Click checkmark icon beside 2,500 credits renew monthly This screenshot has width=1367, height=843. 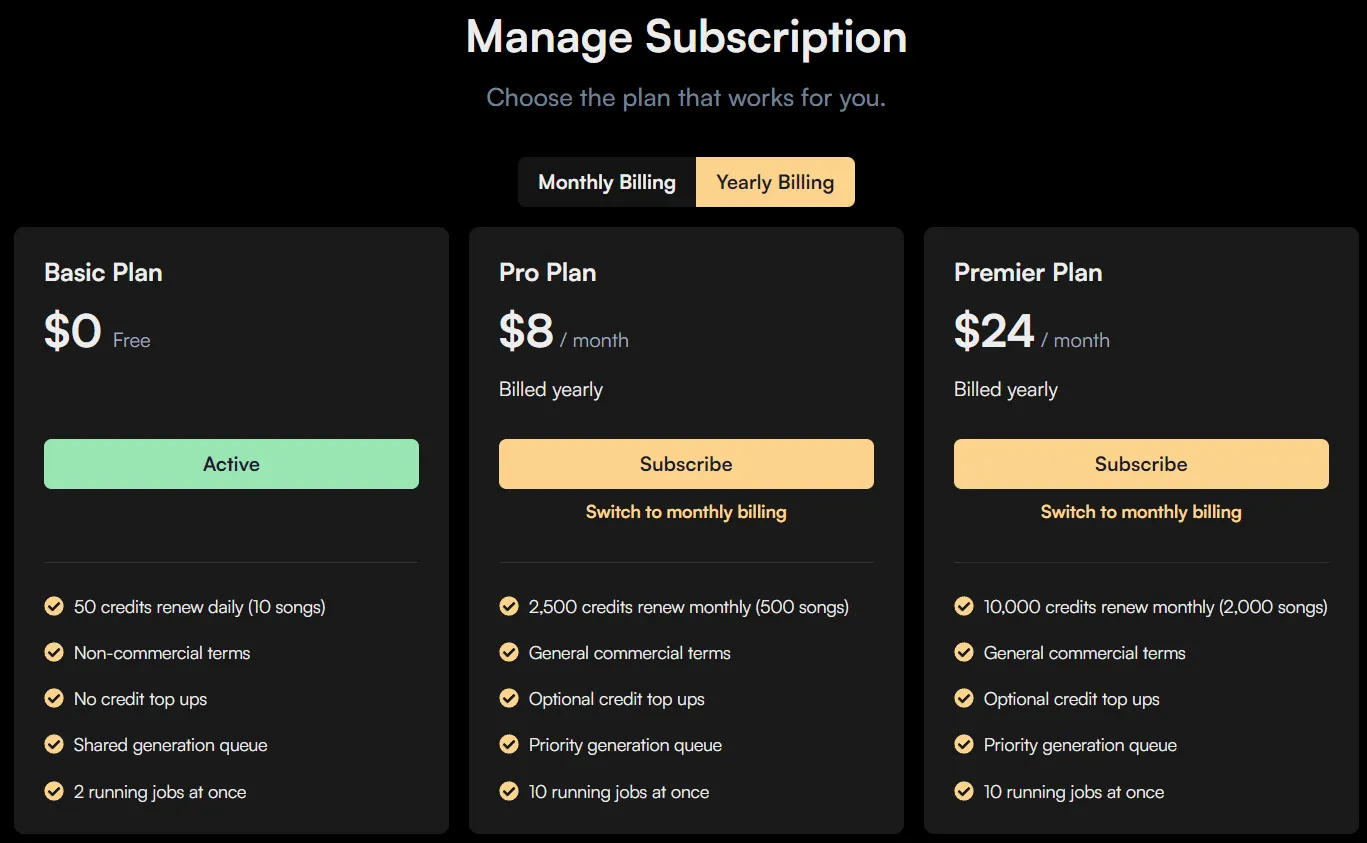tap(509, 606)
